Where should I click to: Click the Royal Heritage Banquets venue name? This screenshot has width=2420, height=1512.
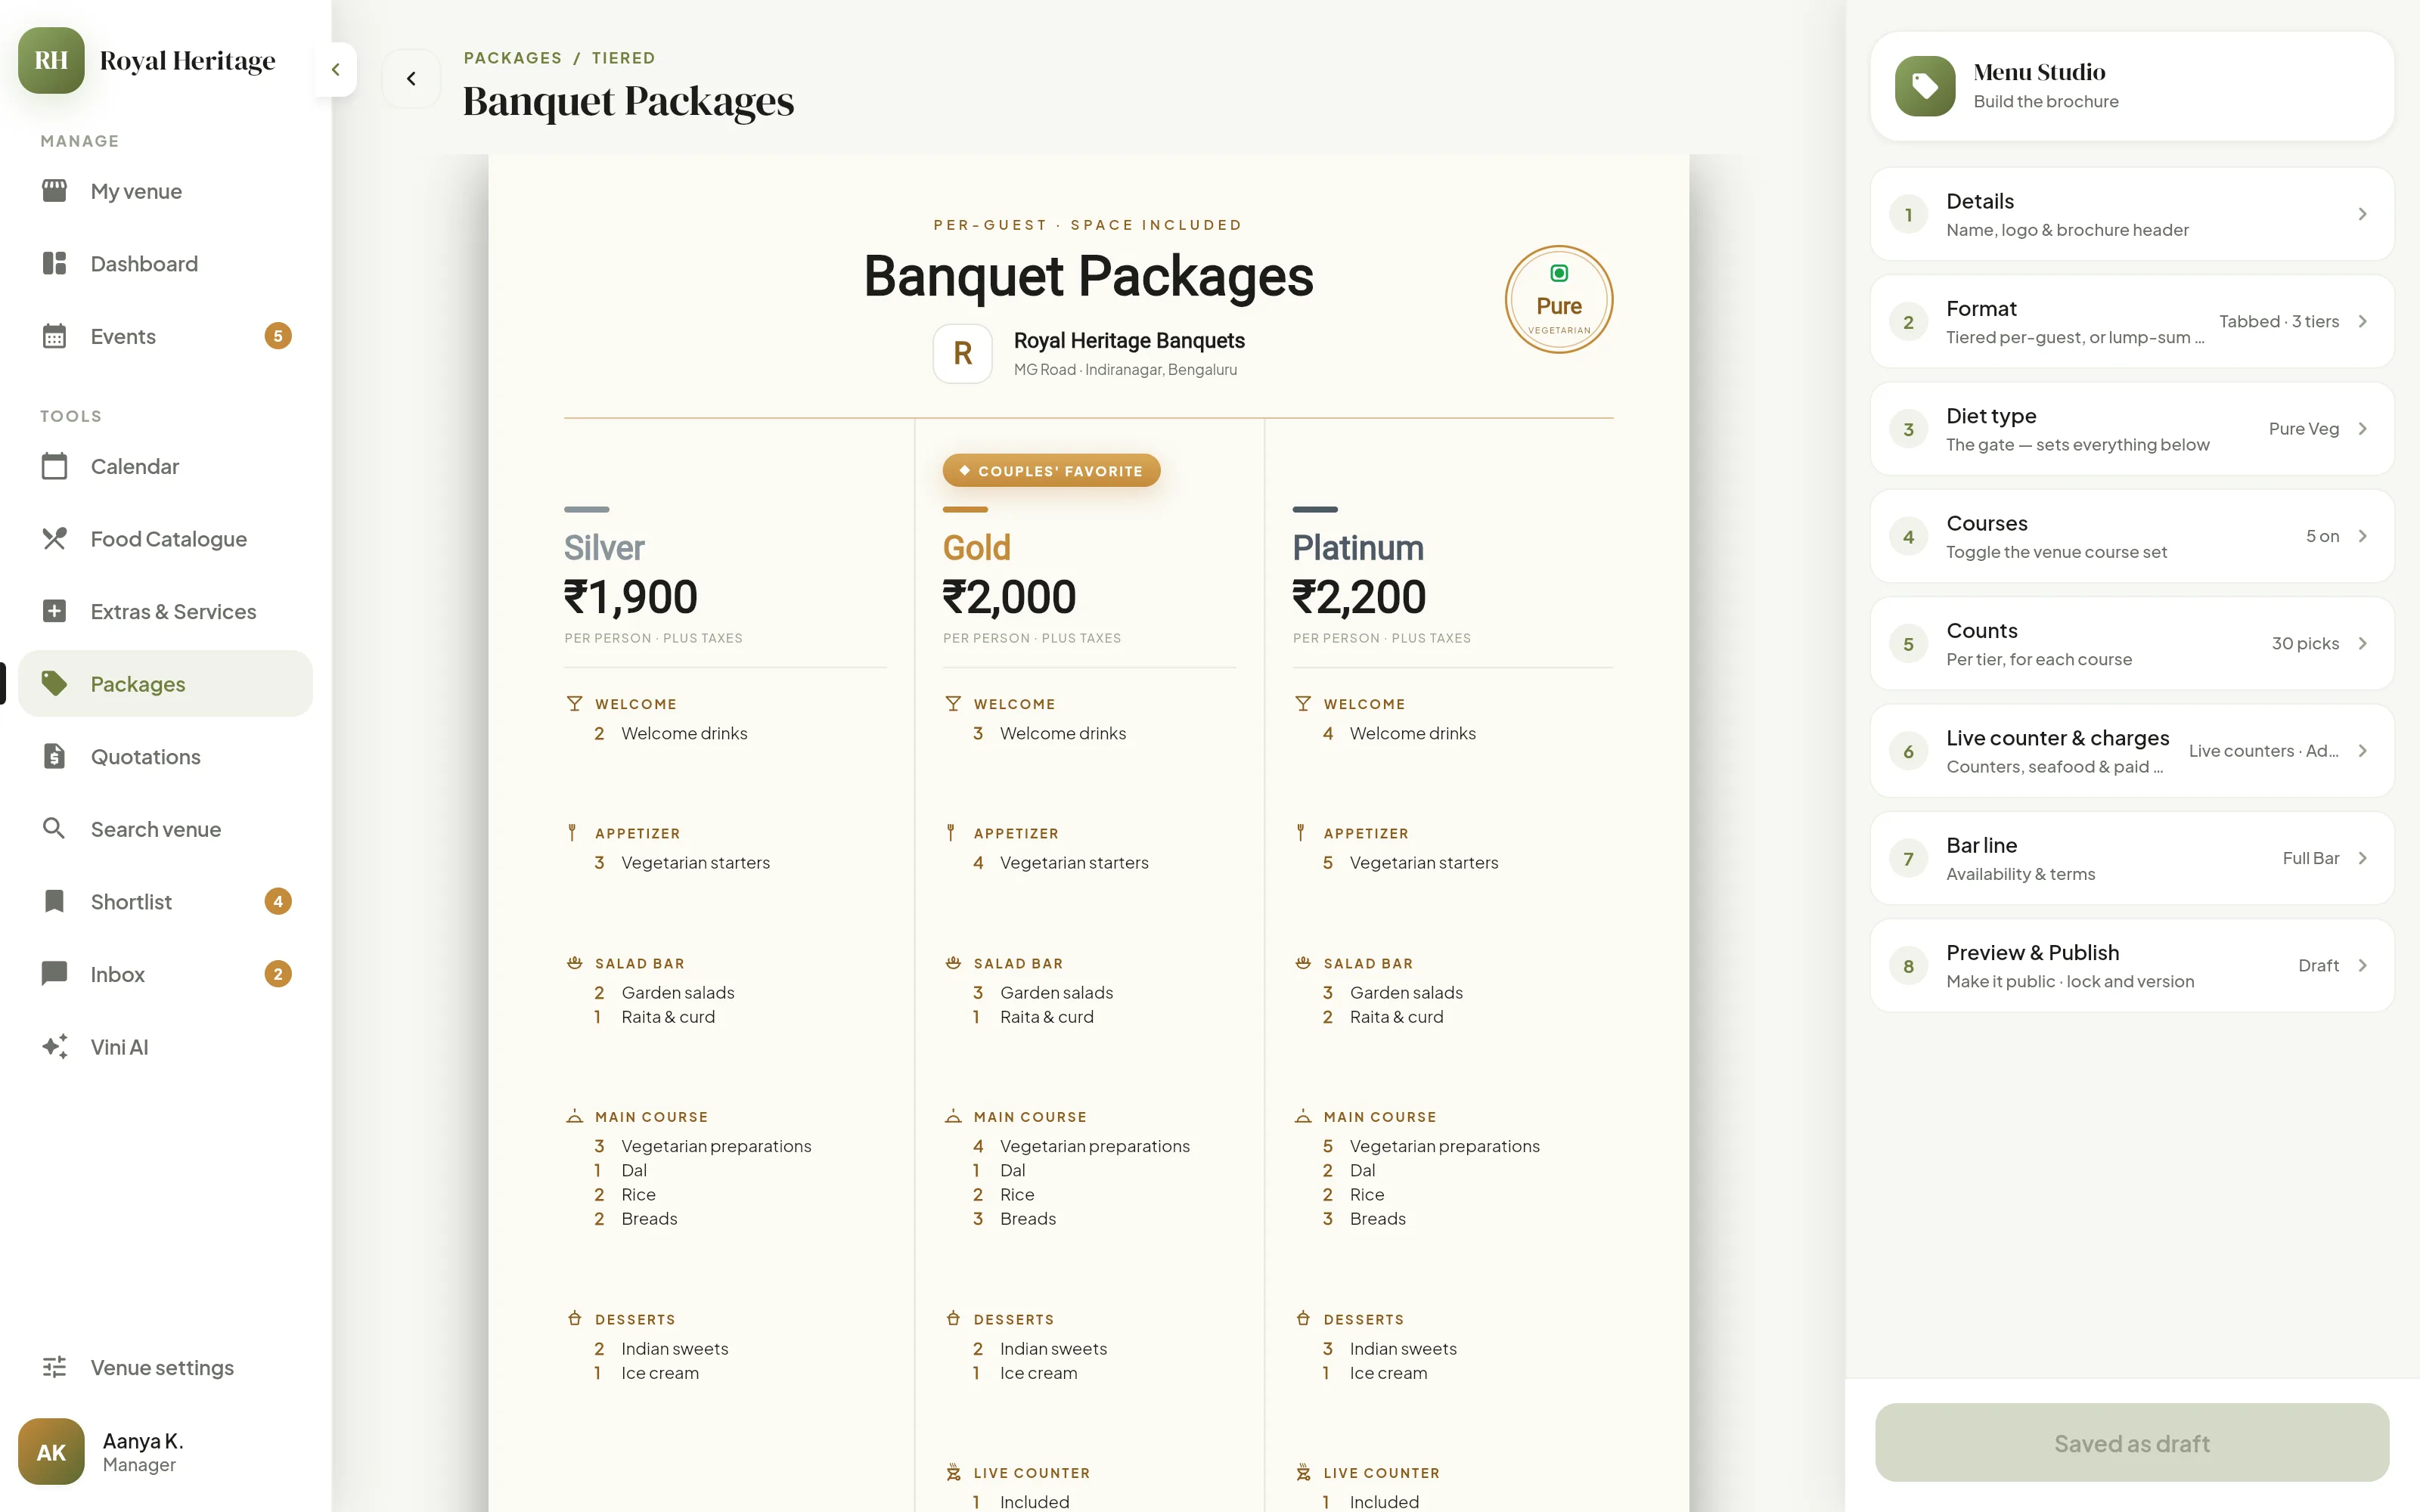point(1129,340)
